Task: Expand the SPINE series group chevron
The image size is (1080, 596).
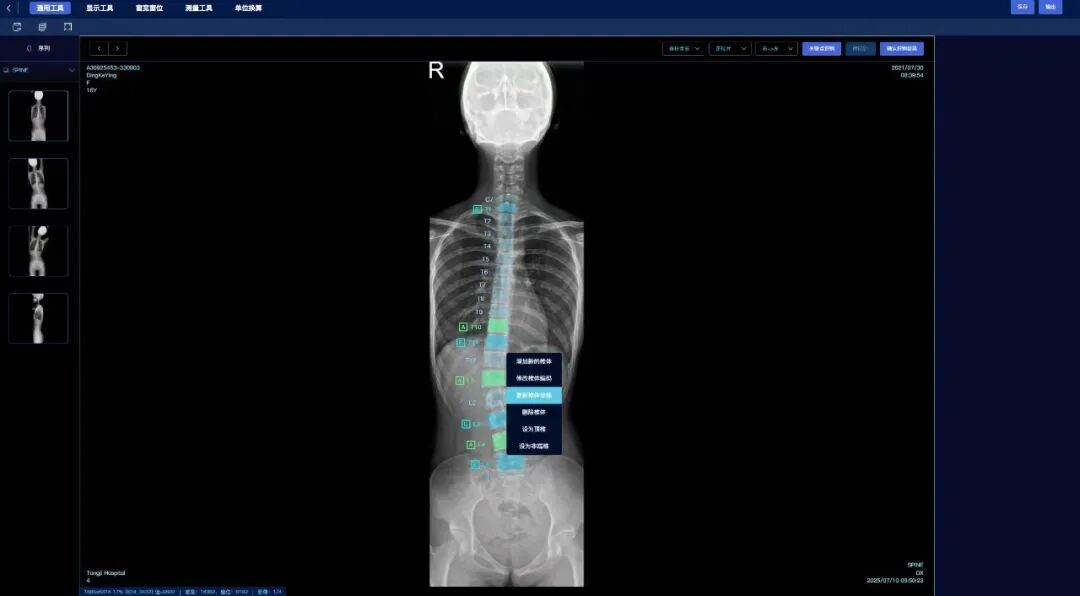Action: coord(72,70)
